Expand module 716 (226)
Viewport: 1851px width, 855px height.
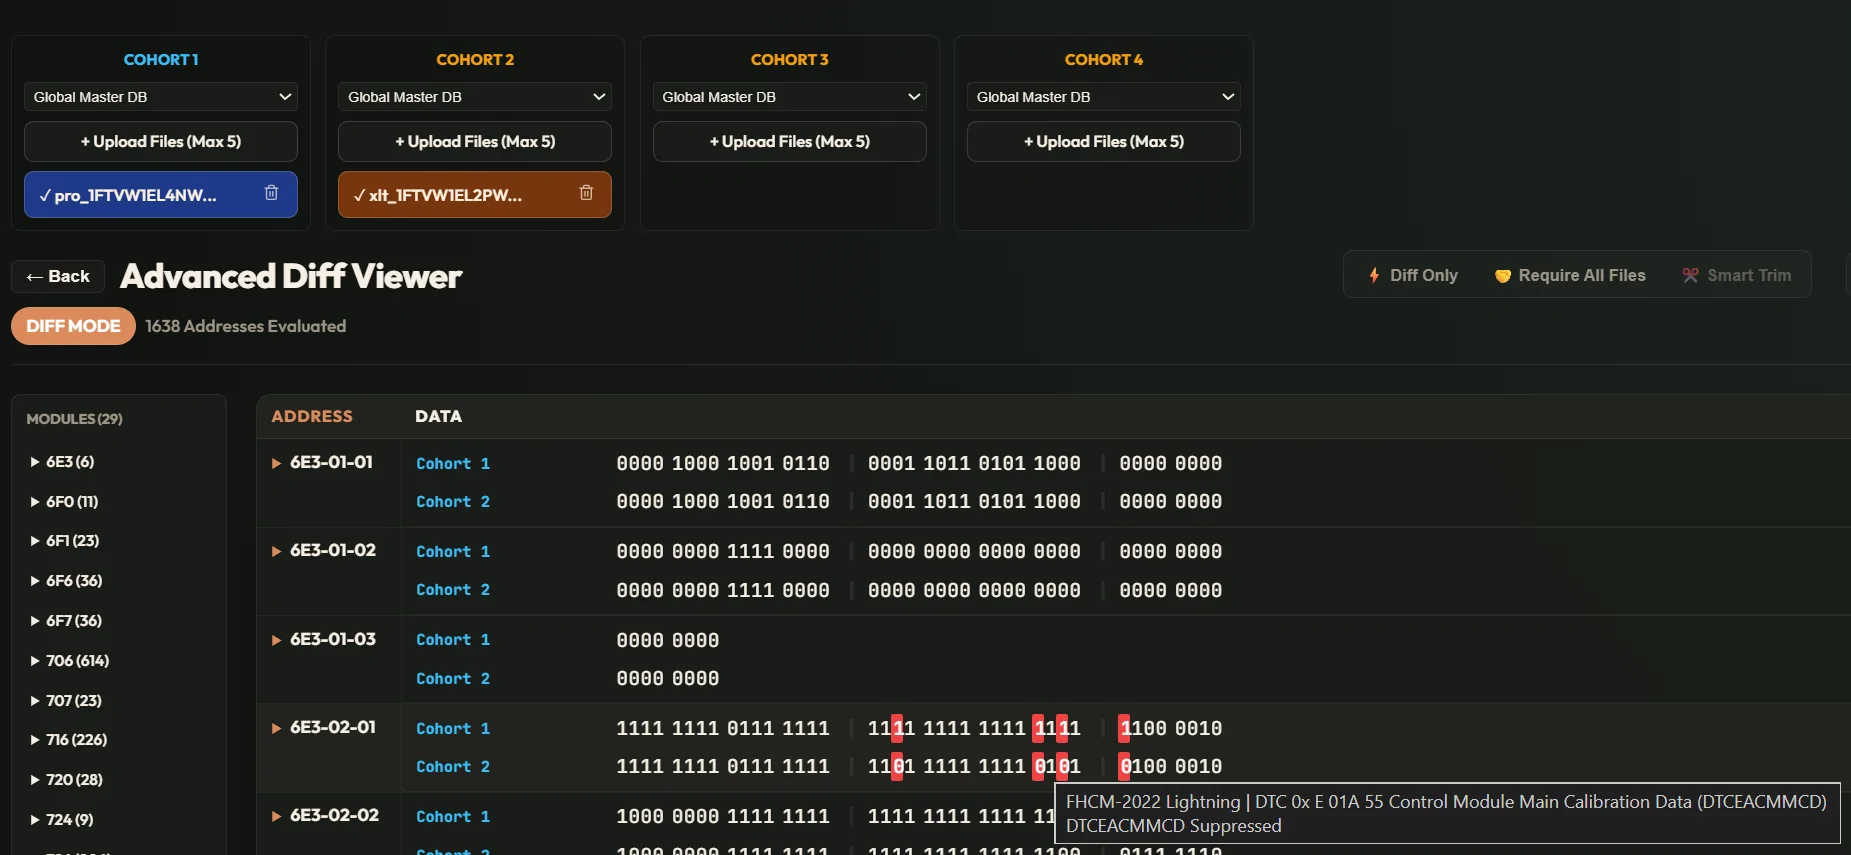pos(68,740)
